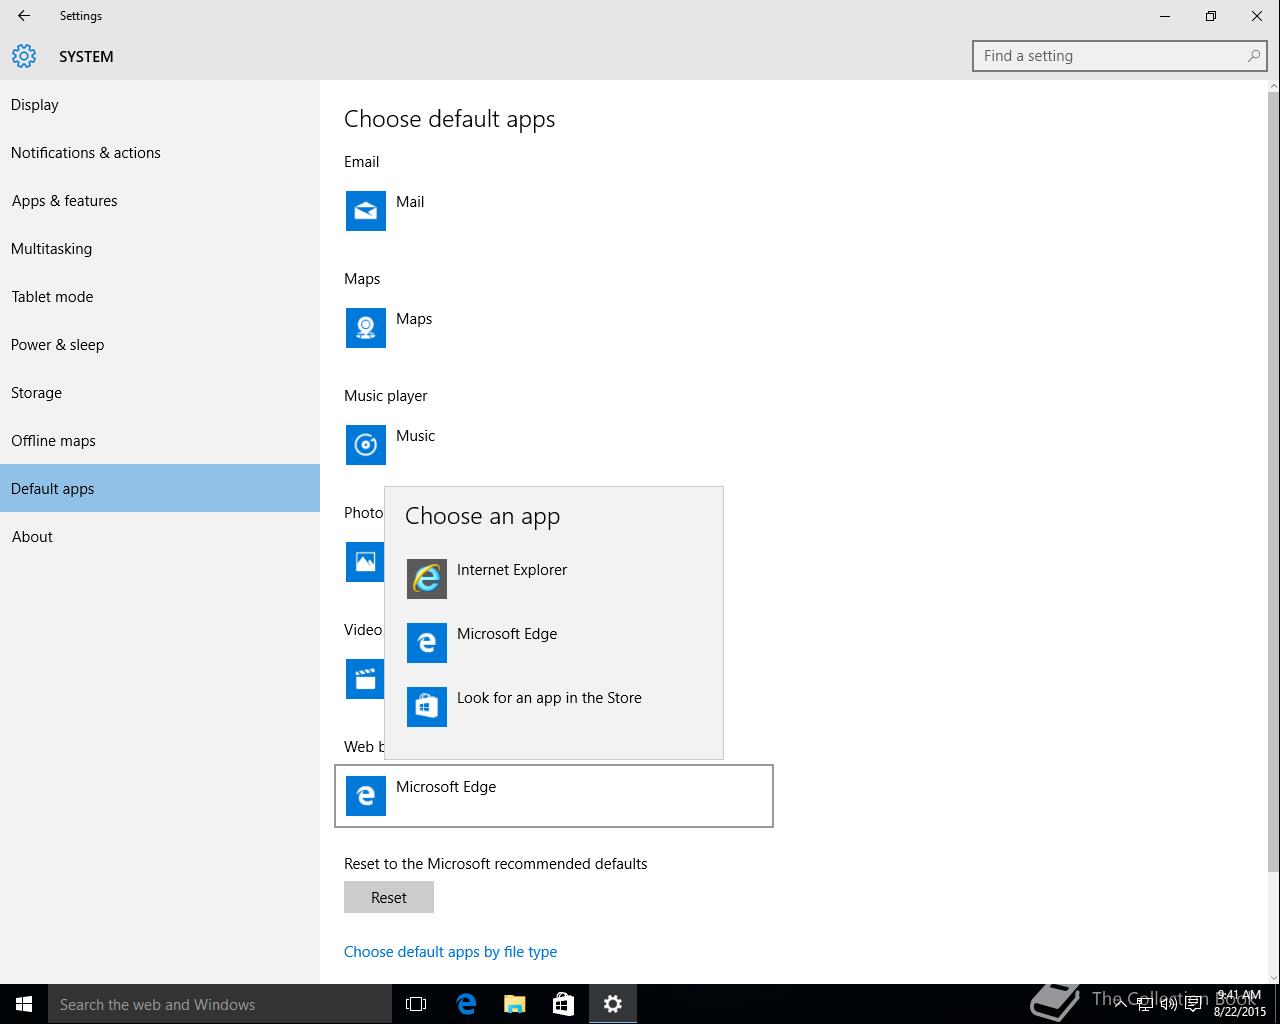Image resolution: width=1280 pixels, height=1024 pixels.
Task: Click the network icon in system tray
Action: tap(1145, 1004)
